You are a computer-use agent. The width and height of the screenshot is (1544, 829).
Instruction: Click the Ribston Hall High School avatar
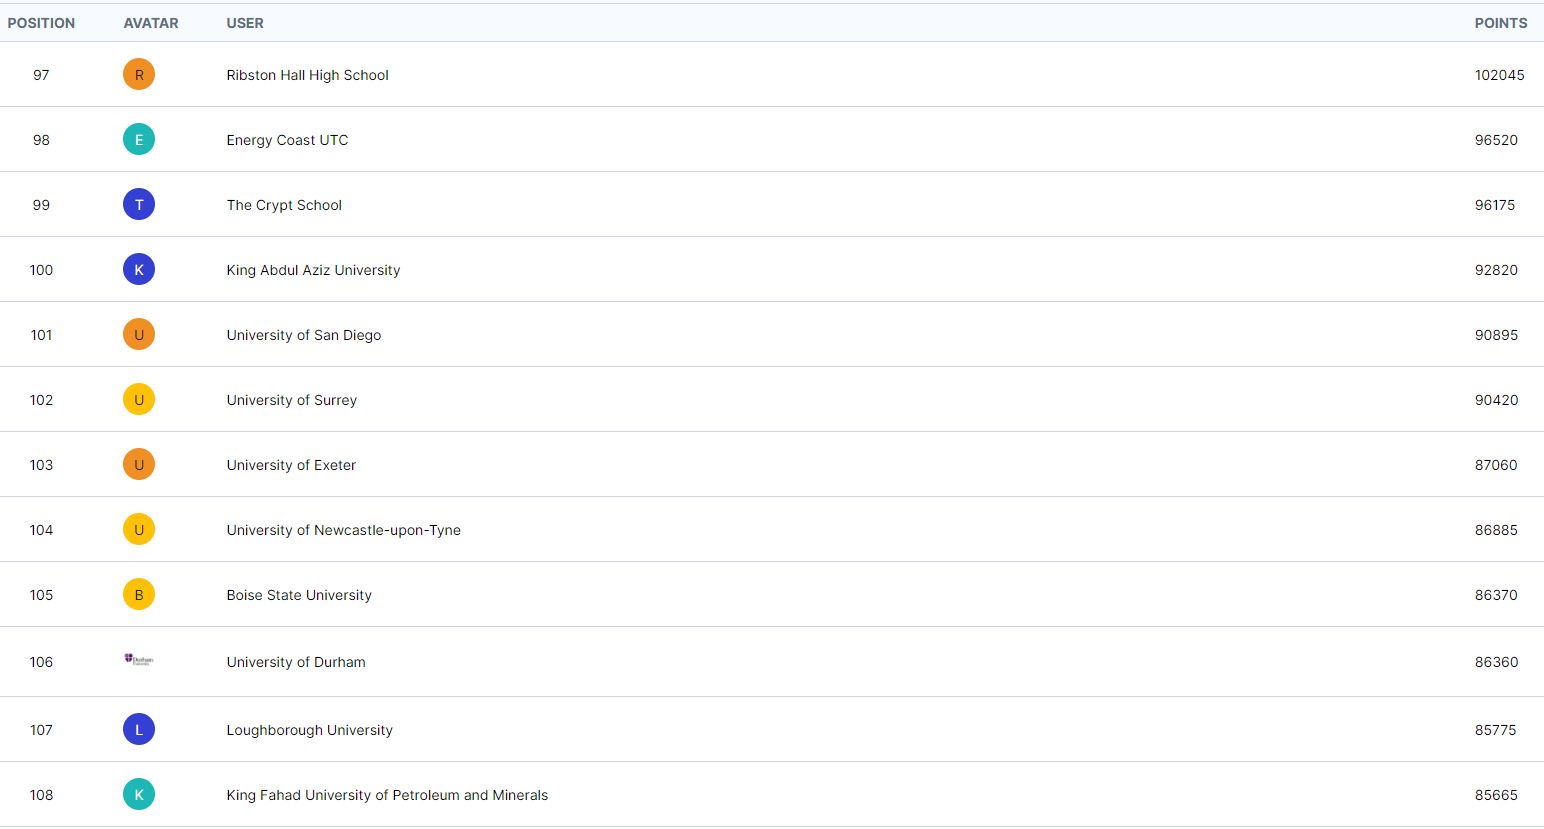139,74
